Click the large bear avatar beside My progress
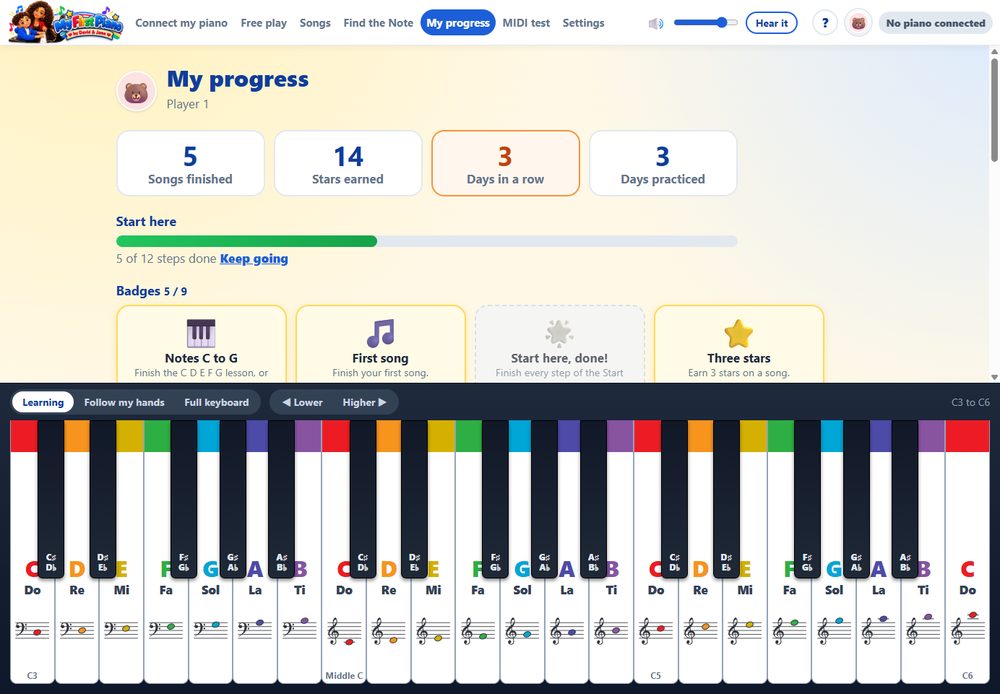The width and height of the screenshot is (1000, 694). click(136, 92)
